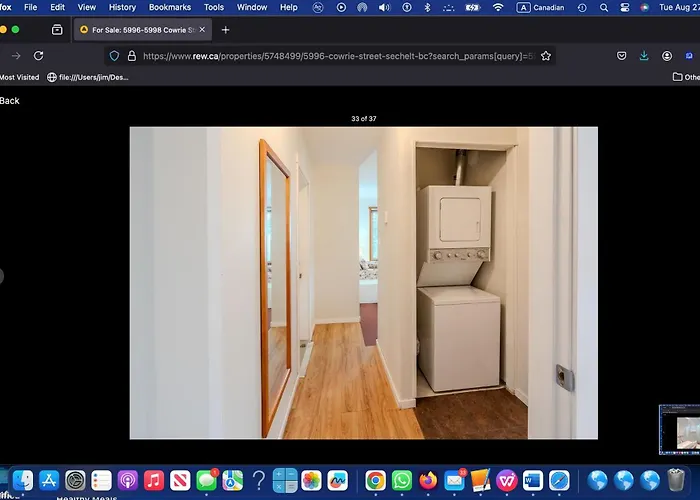
Task: Open Siri from the menu bar
Action: coord(644,8)
